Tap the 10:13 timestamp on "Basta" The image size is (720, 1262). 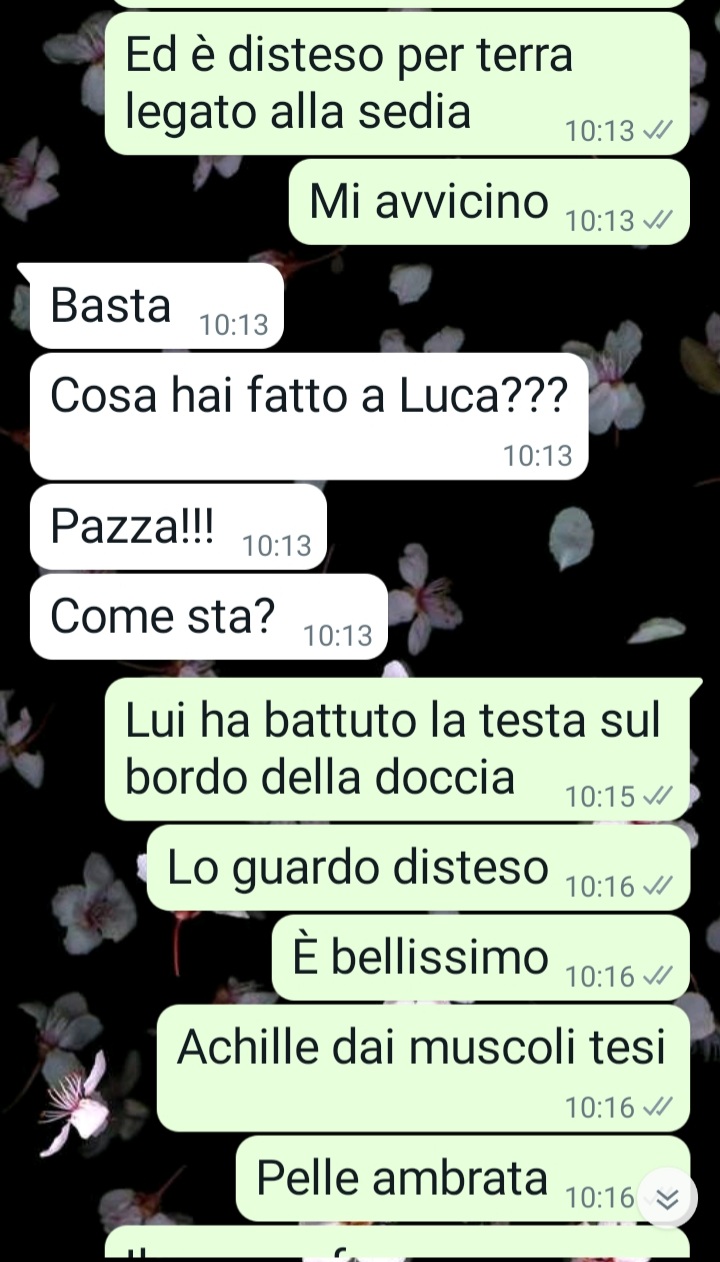point(234,325)
